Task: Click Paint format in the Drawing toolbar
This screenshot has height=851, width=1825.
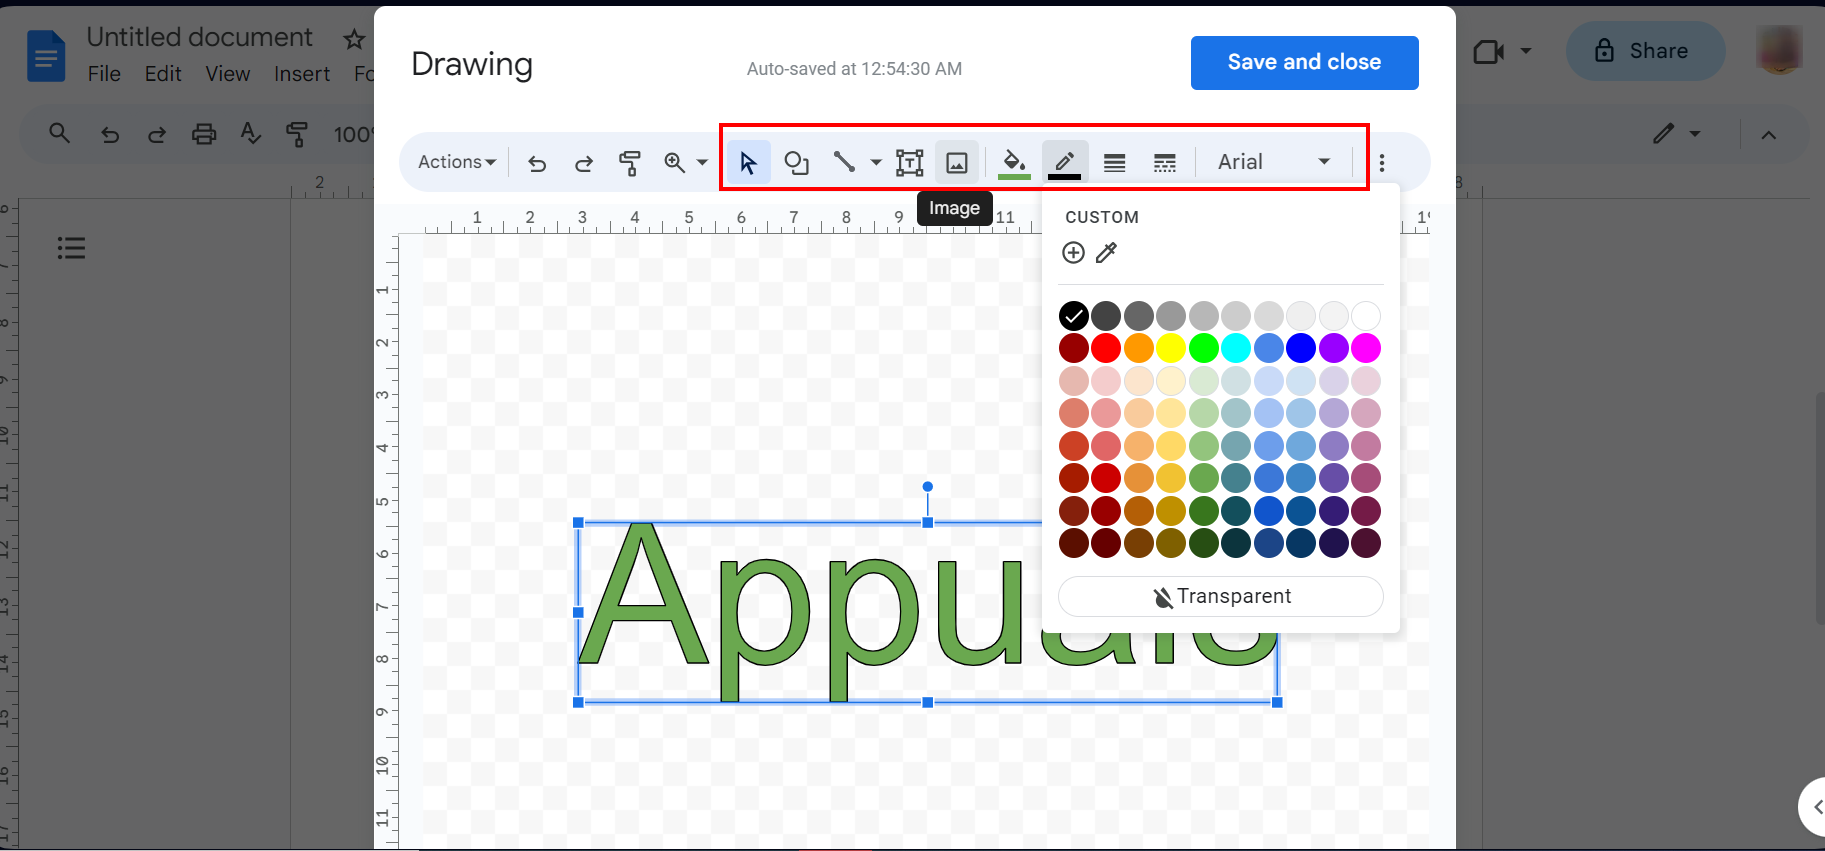Action: pos(630,162)
